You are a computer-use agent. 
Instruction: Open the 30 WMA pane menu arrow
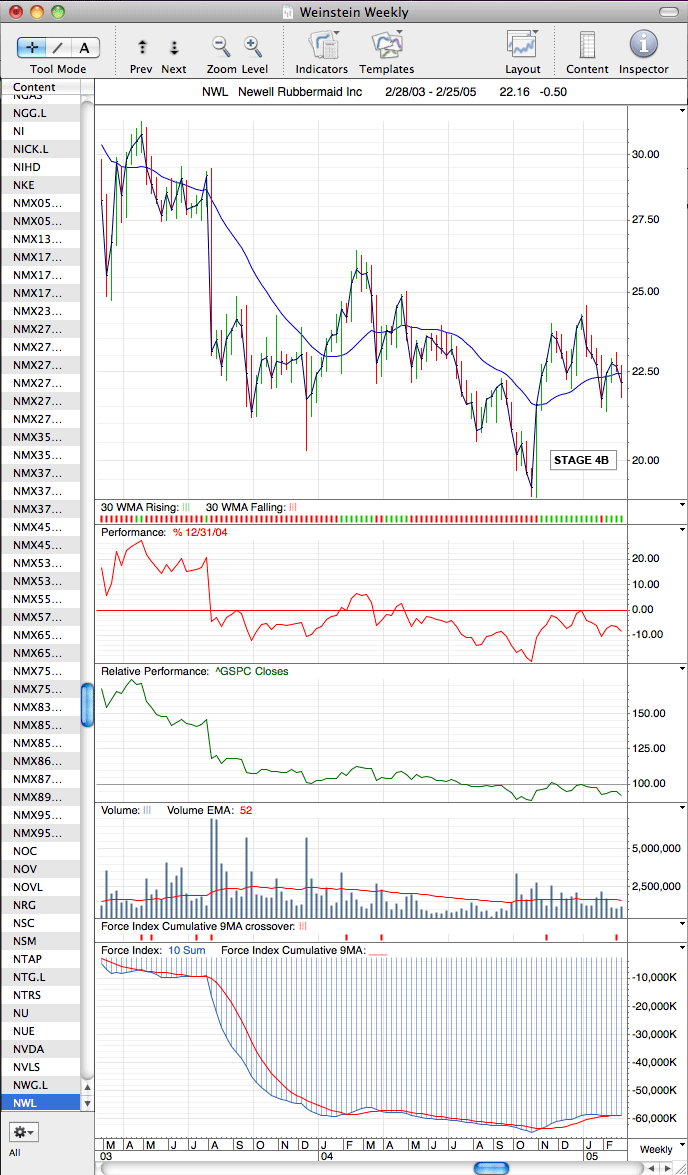681,505
